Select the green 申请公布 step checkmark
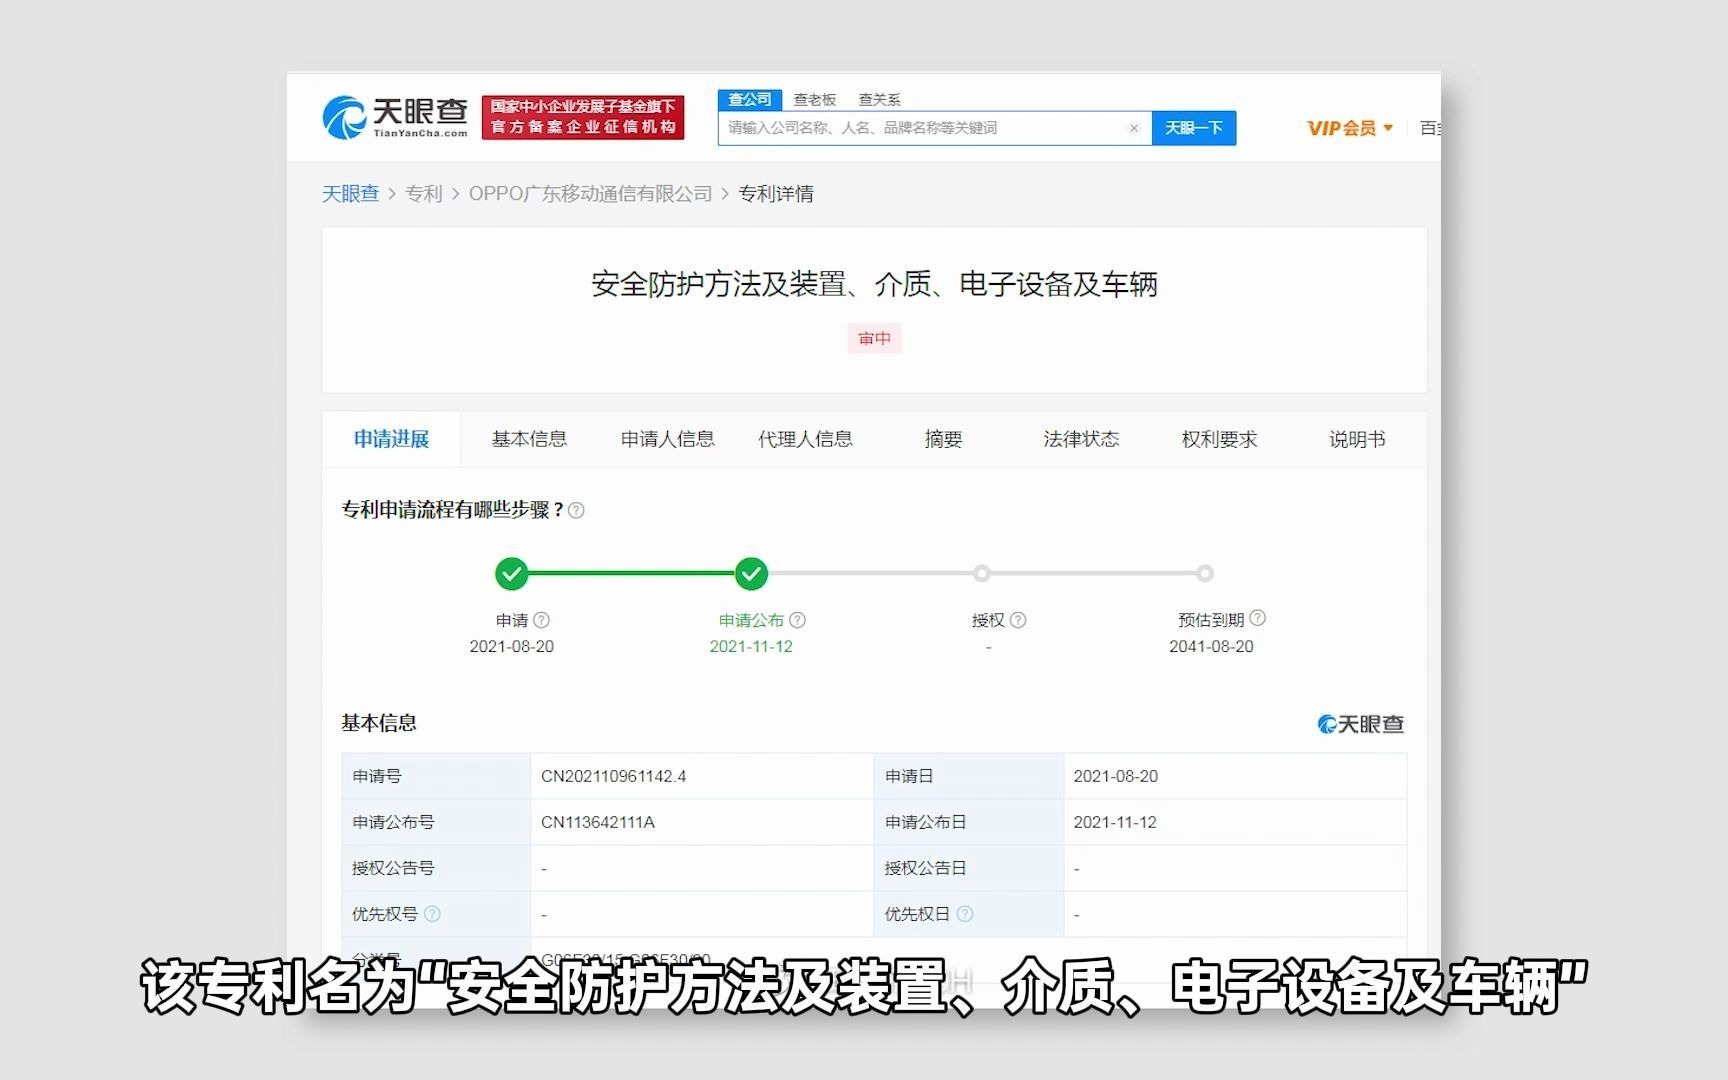The image size is (1728, 1080). [751, 574]
